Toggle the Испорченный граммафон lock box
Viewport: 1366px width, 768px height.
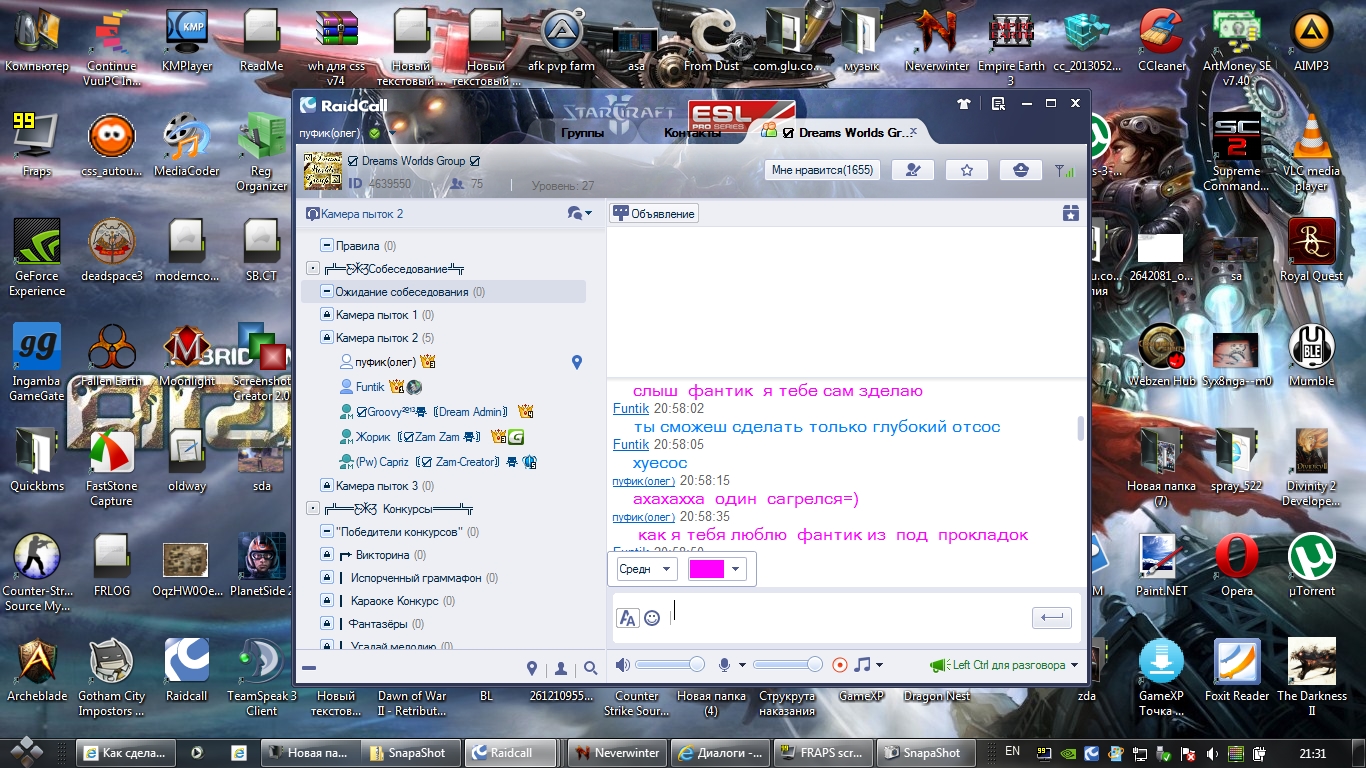[326, 577]
